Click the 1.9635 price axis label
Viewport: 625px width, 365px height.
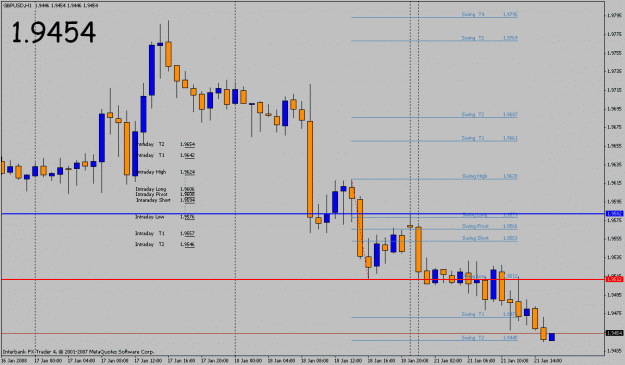(x=614, y=164)
